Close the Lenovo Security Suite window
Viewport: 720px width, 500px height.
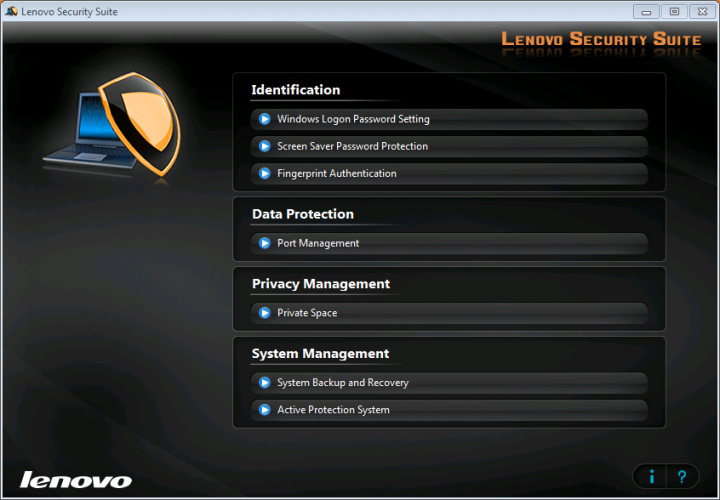[702, 12]
